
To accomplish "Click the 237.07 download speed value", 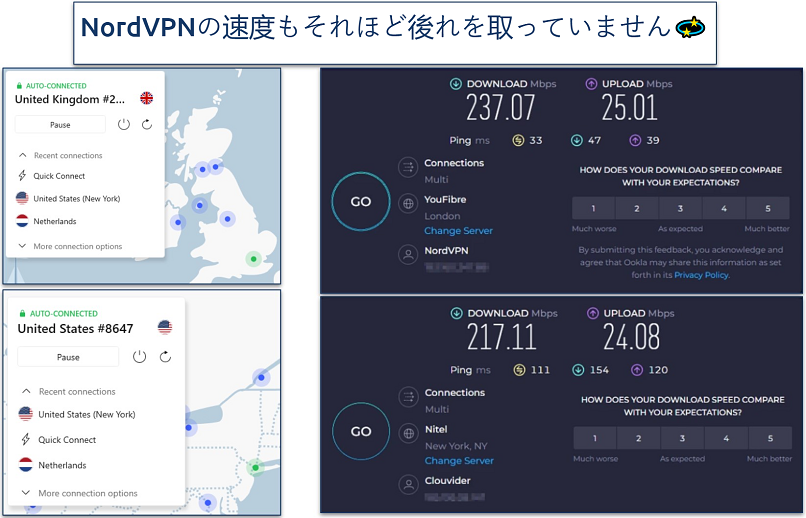I will [500, 108].
